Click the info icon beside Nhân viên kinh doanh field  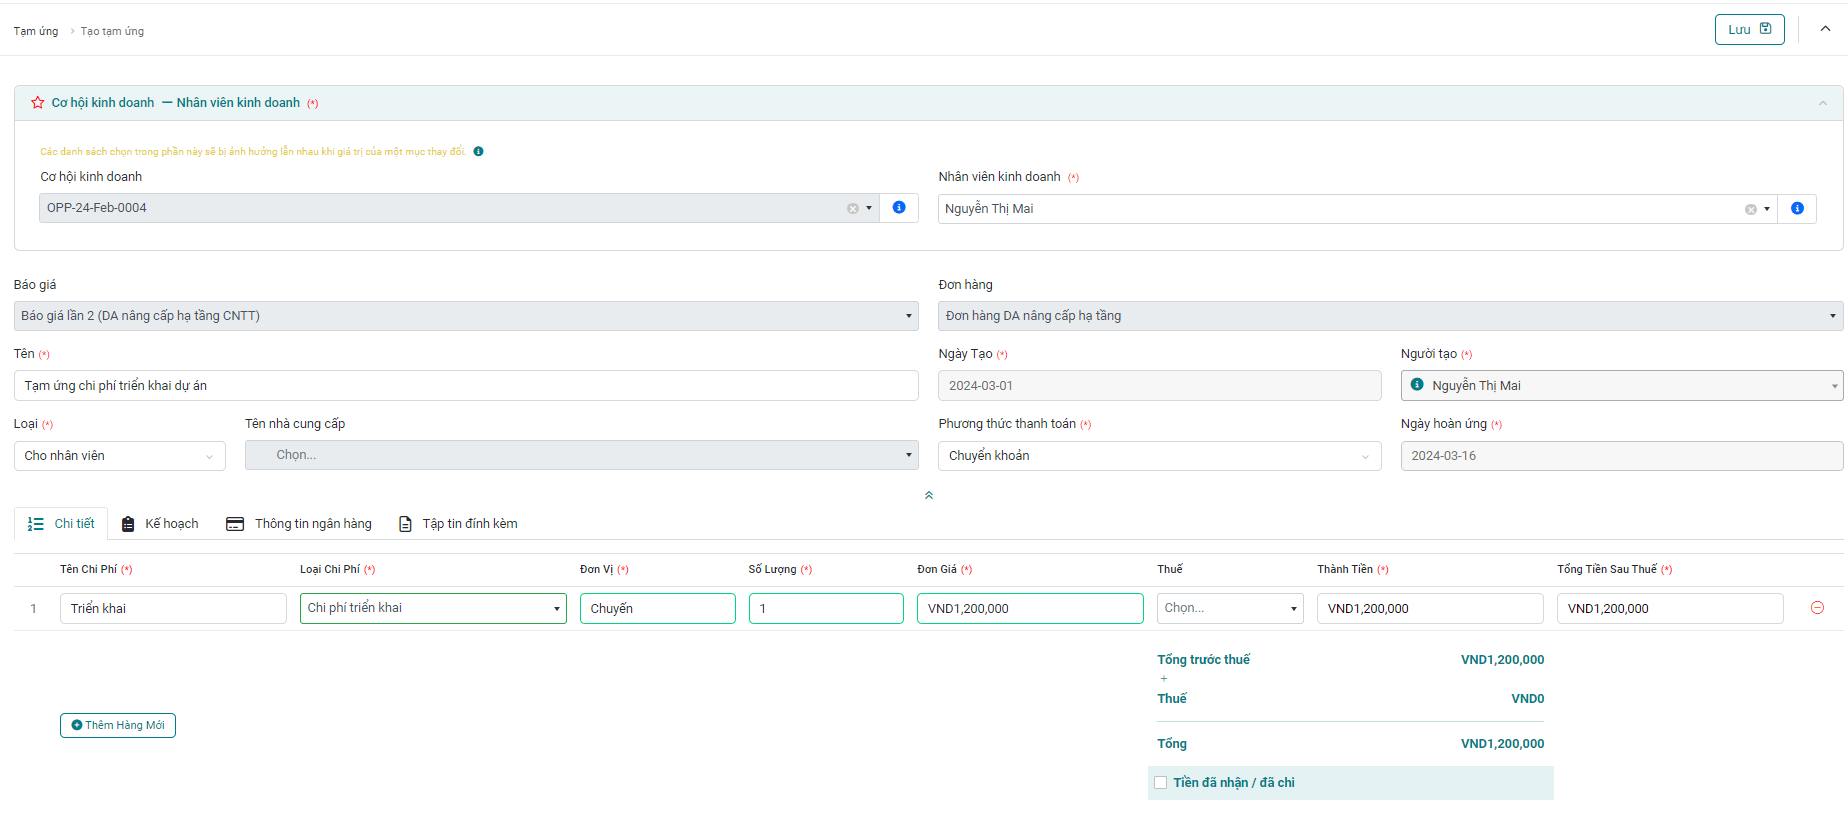point(1796,209)
